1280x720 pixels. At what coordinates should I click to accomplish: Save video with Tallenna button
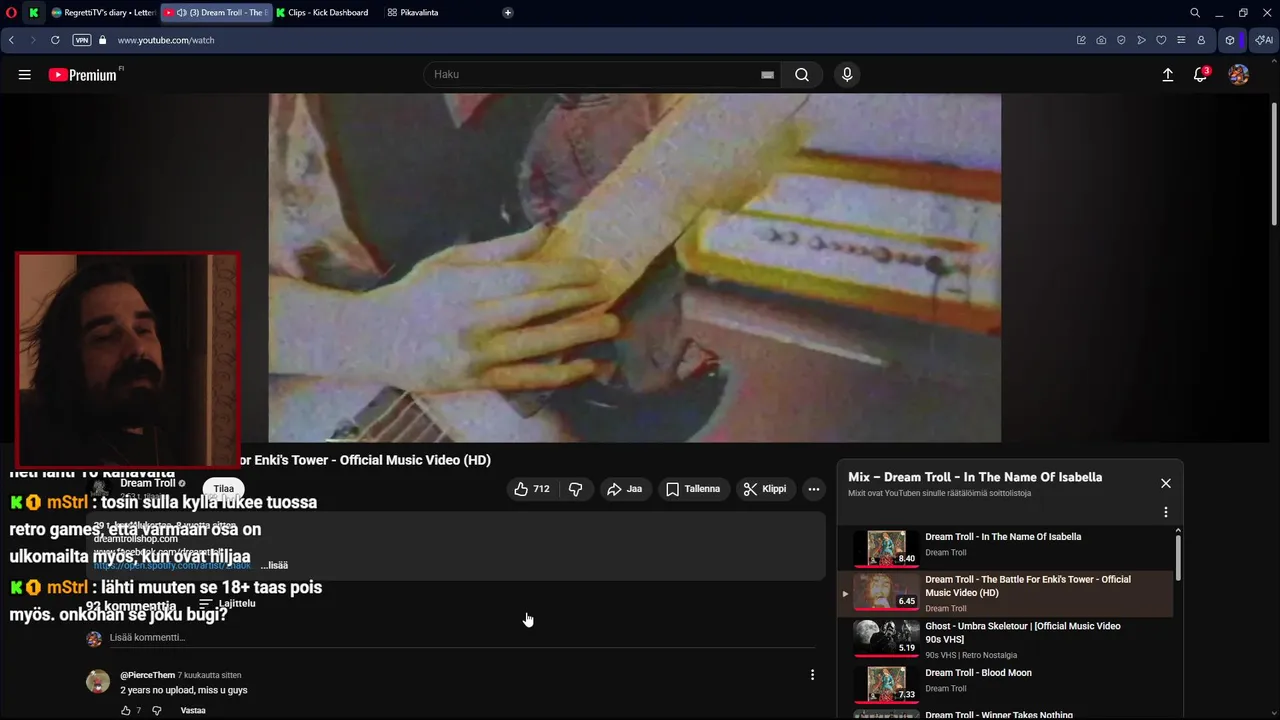point(693,489)
